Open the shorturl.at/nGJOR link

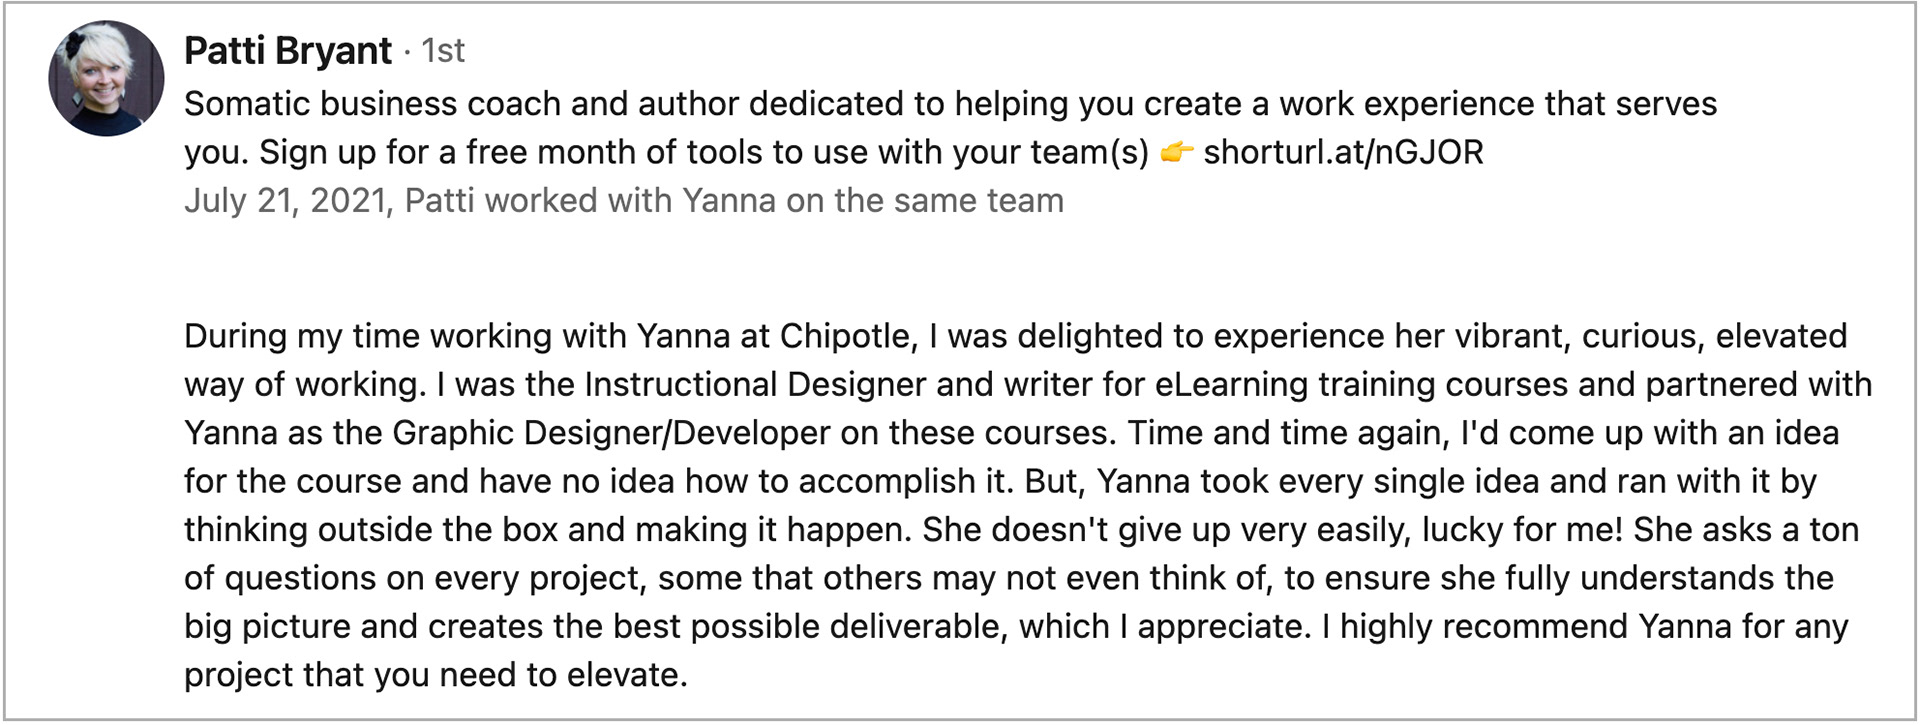1343,153
